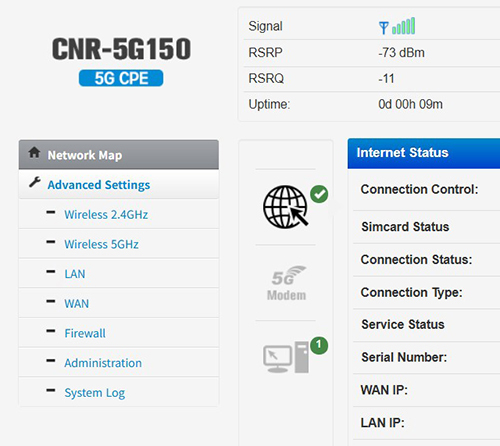This screenshot has height=446, width=500.
Task: Click the home icon beside Network Map
Action: [x=34, y=153]
